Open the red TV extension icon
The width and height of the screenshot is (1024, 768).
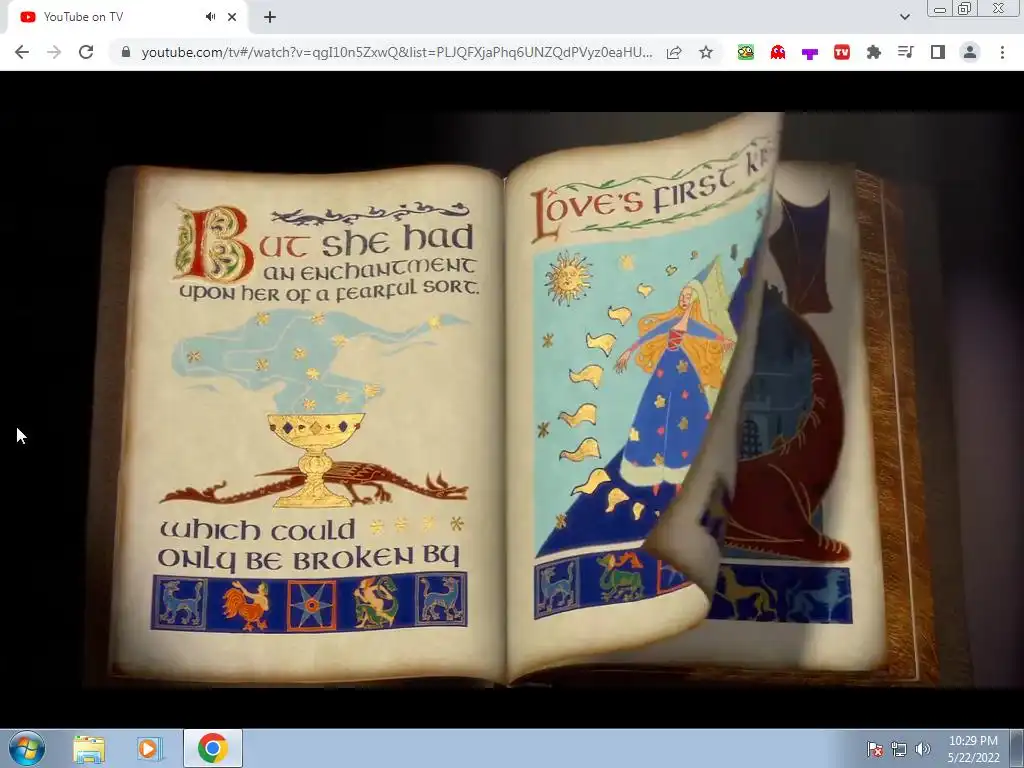point(842,52)
